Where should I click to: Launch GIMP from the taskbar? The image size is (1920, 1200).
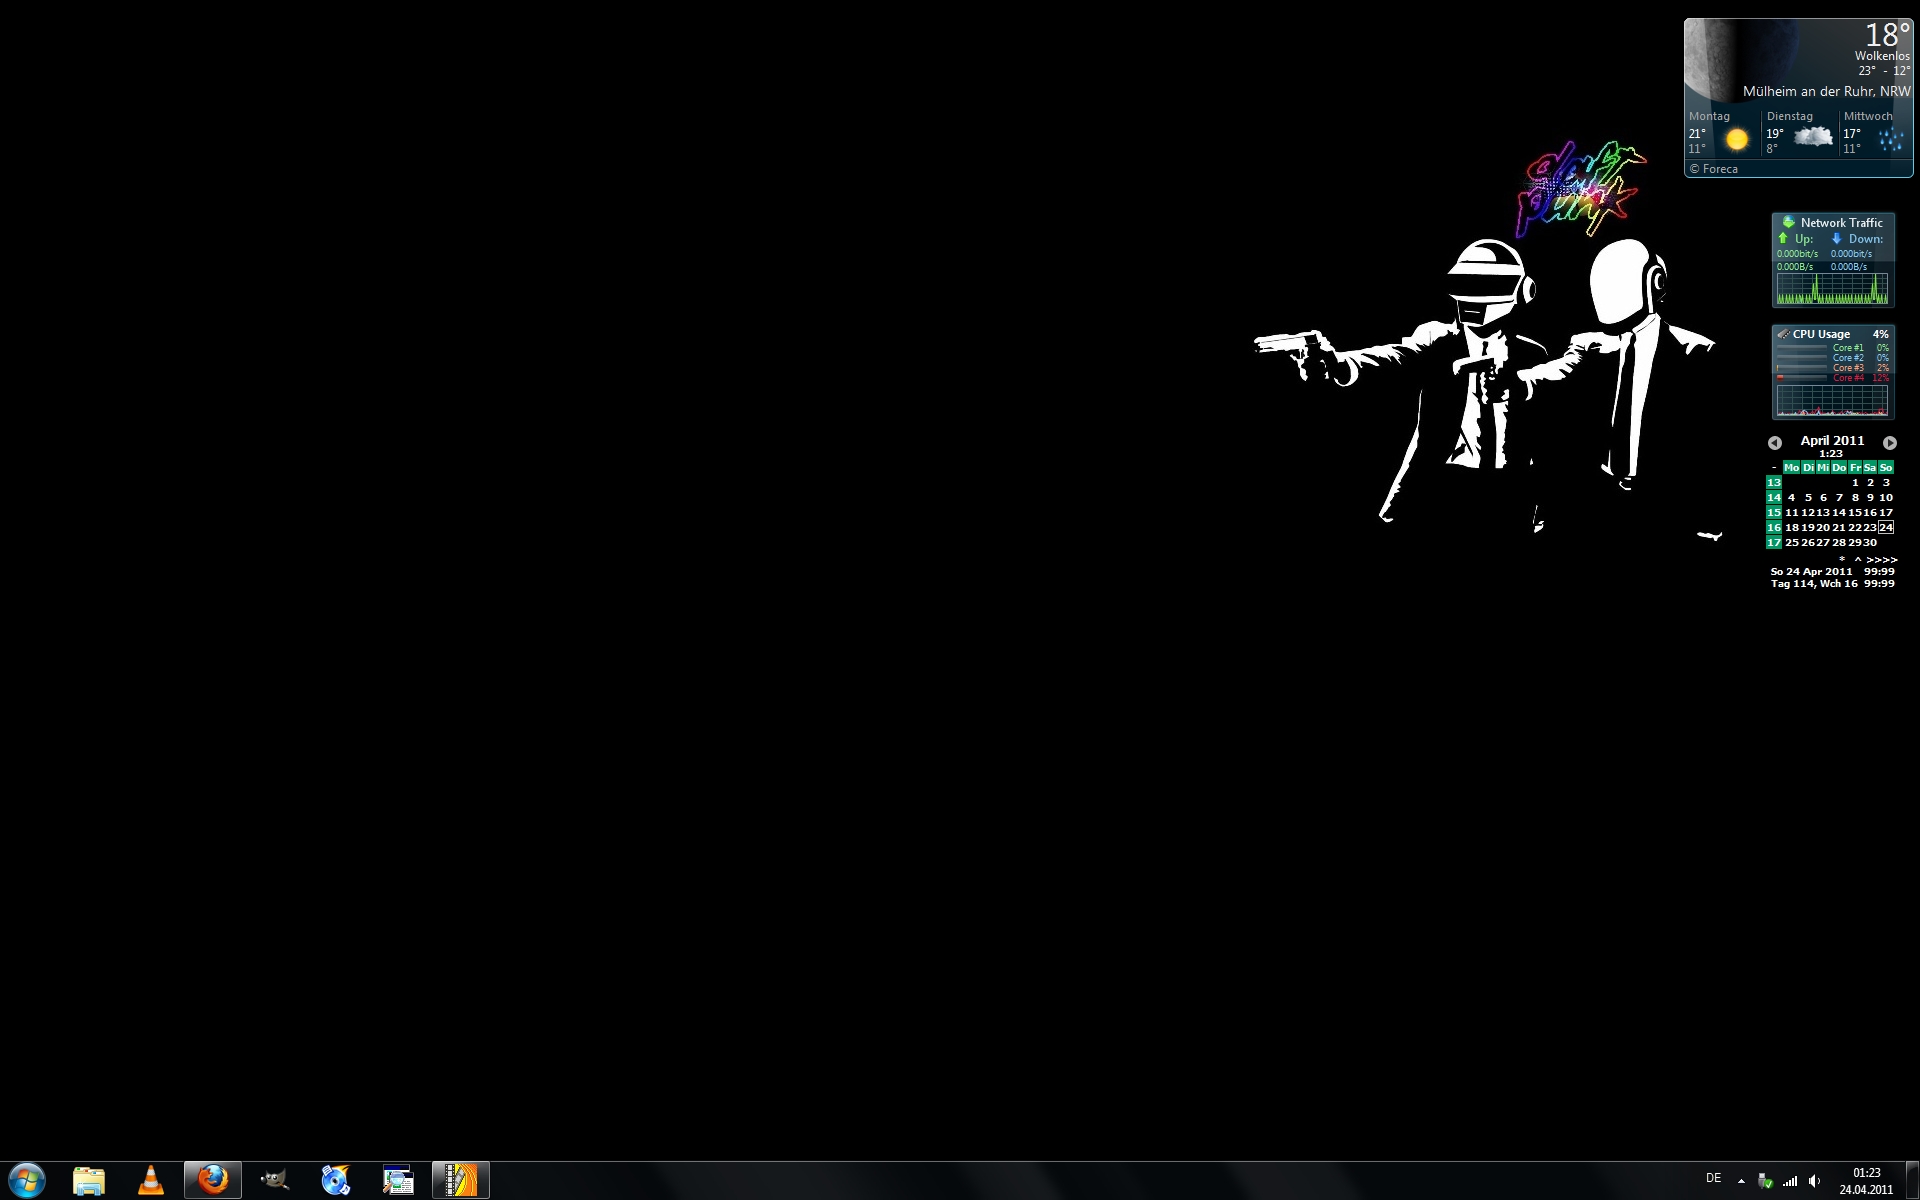(274, 1180)
